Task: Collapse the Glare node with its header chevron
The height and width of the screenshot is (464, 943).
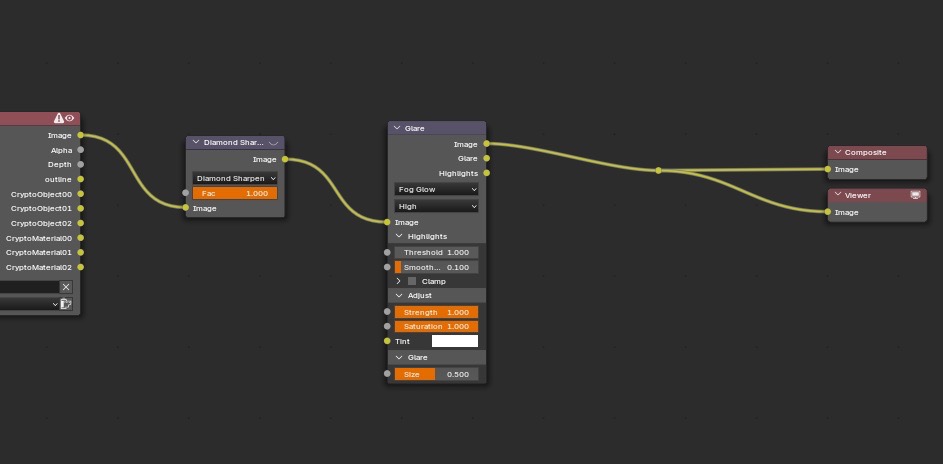Action: click(397, 128)
